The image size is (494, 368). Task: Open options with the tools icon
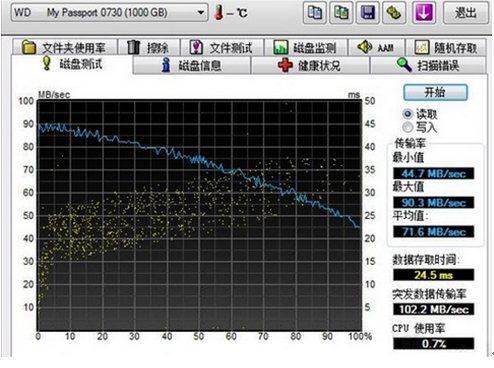[394, 13]
